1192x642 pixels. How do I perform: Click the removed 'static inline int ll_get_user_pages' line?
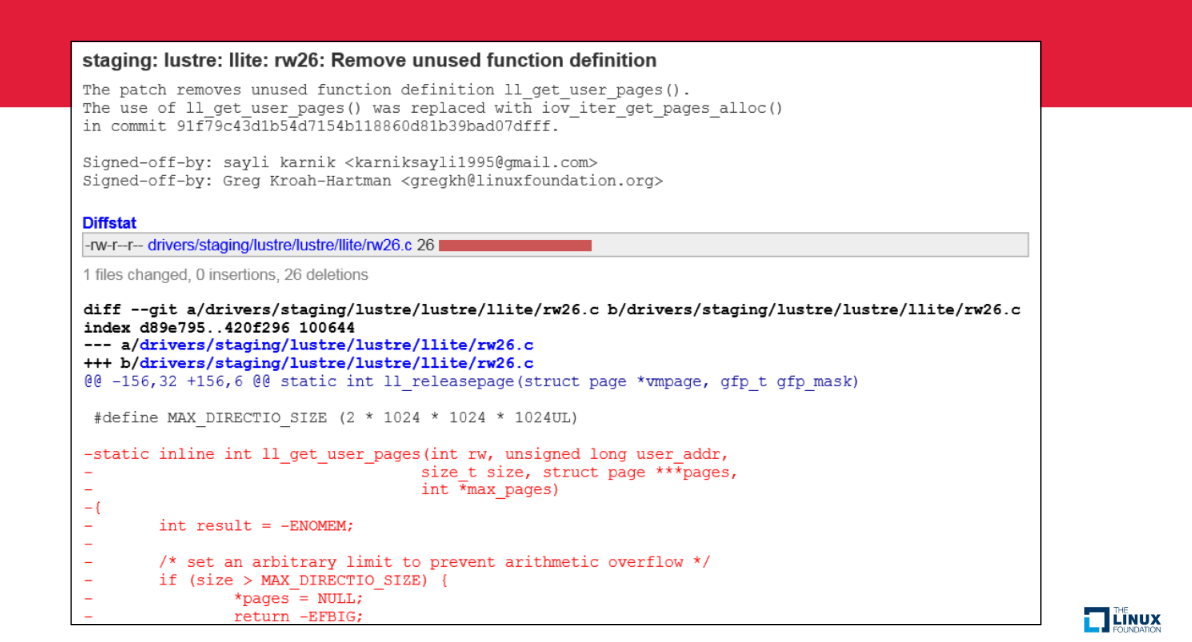[x=406, y=454]
